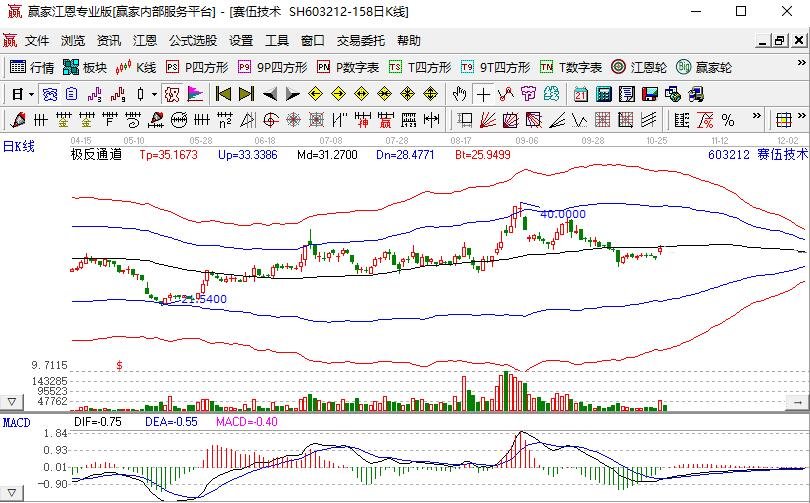Open the 工具 menu
Screen dimensions: 810x503
tap(277, 41)
